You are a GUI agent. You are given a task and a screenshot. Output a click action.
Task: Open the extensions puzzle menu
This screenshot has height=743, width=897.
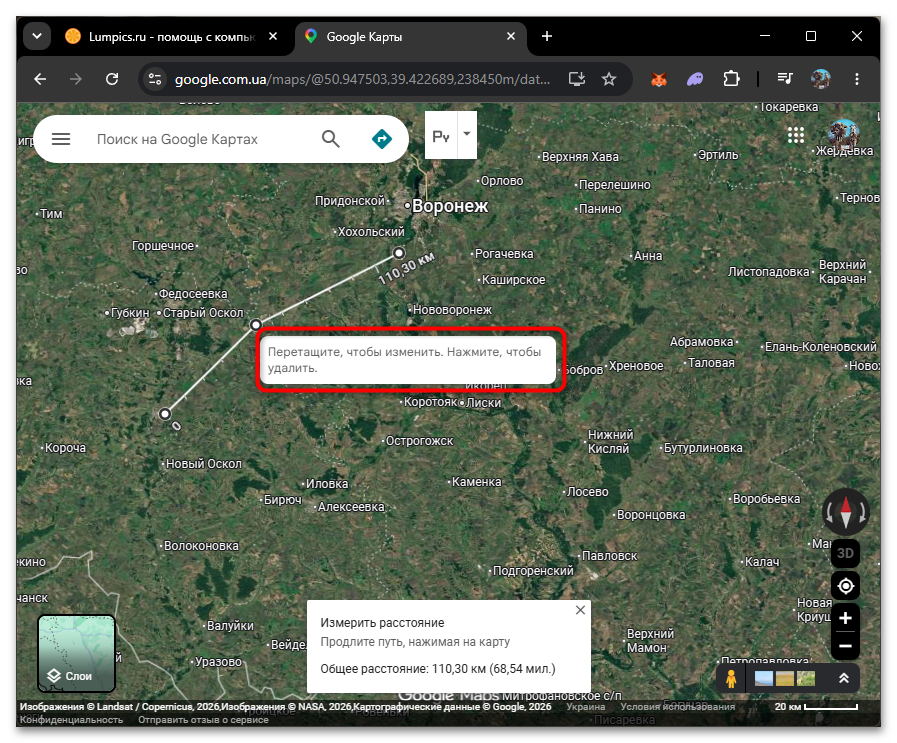[x=731, y=79]
